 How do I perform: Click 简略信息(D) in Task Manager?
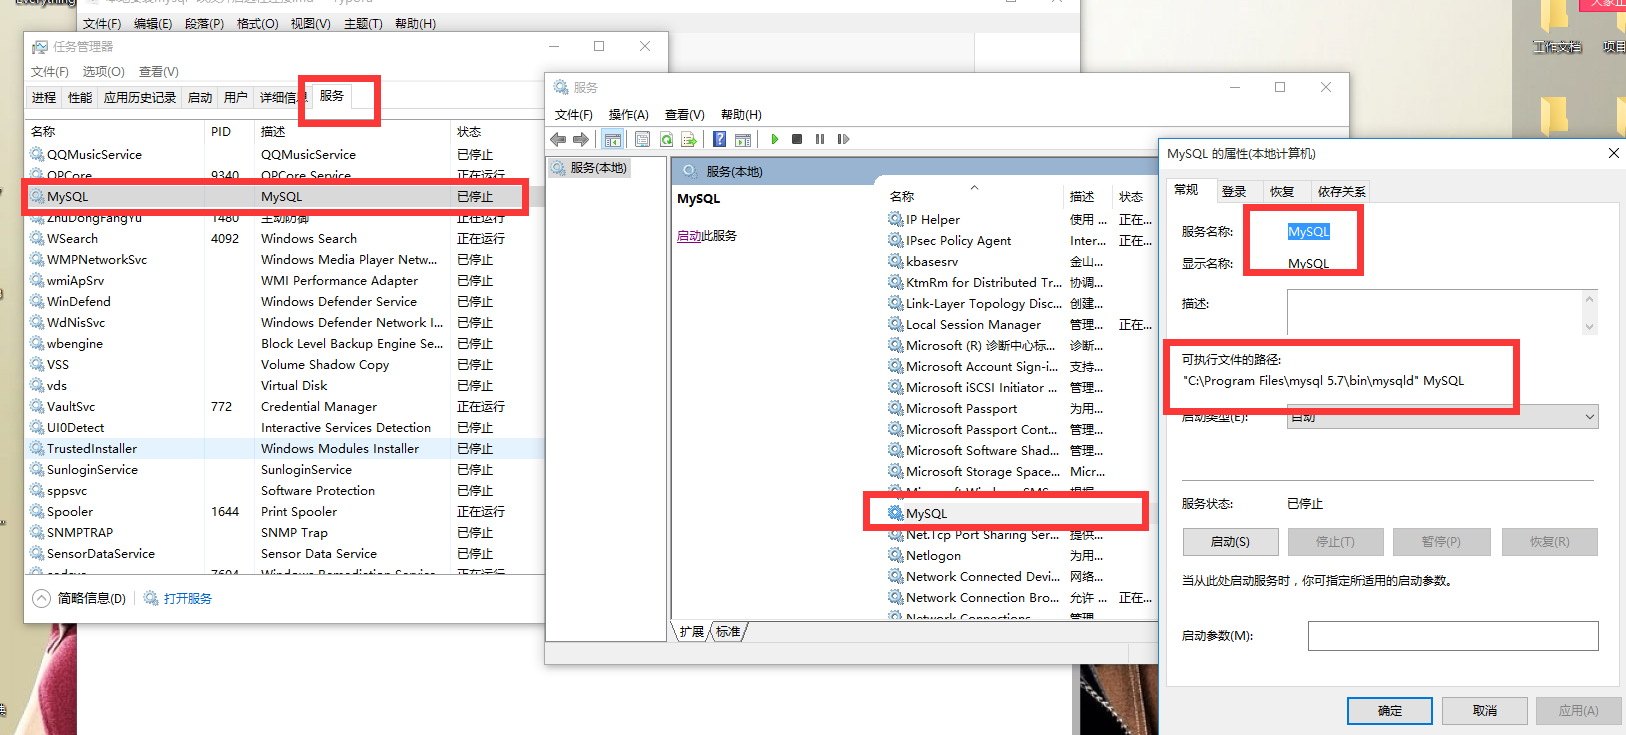click(92, 598)
